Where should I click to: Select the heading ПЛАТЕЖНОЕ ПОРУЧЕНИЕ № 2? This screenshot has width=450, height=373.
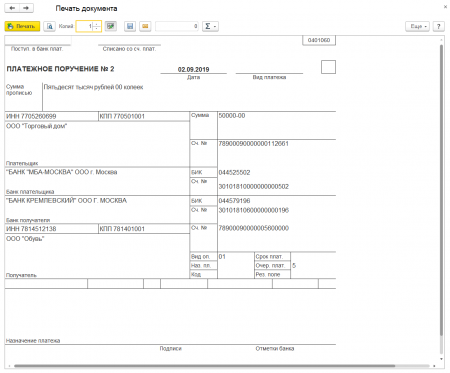60,69
